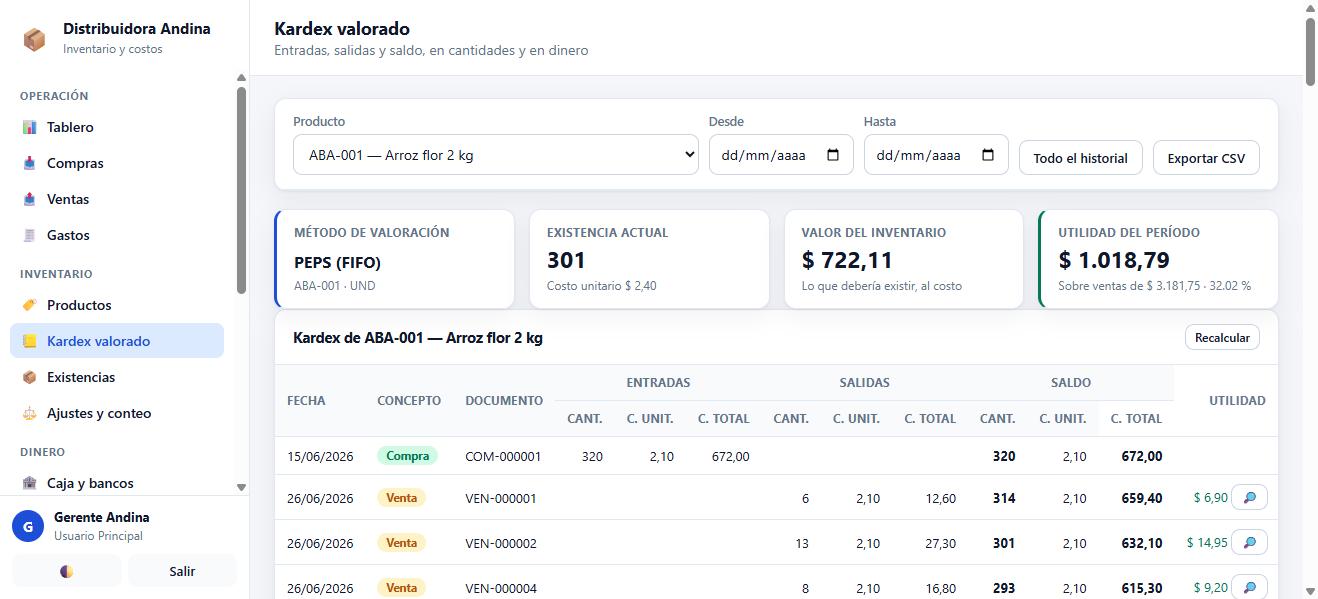Image resolution: width=1318 pixels, height=599 pixels.
Task: Click the Gerente Andina user avatar
Action: [x=27, y=525]
